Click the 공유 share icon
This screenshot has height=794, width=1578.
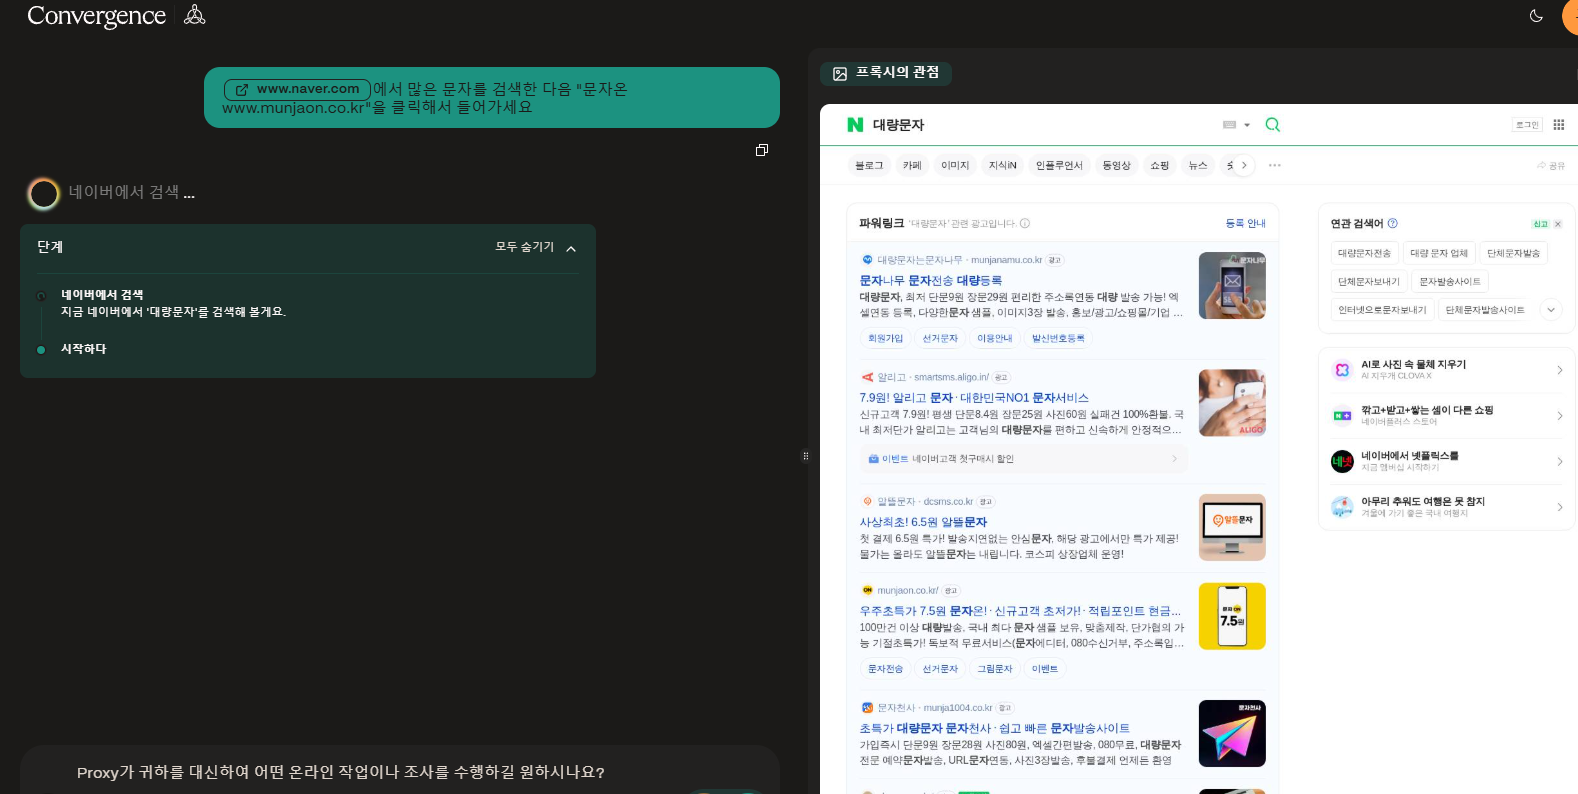pos(1550,165)
